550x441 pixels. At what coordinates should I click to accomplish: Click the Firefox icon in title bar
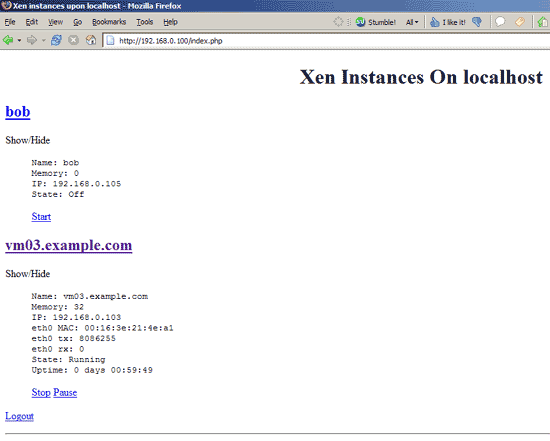(6, 6)
